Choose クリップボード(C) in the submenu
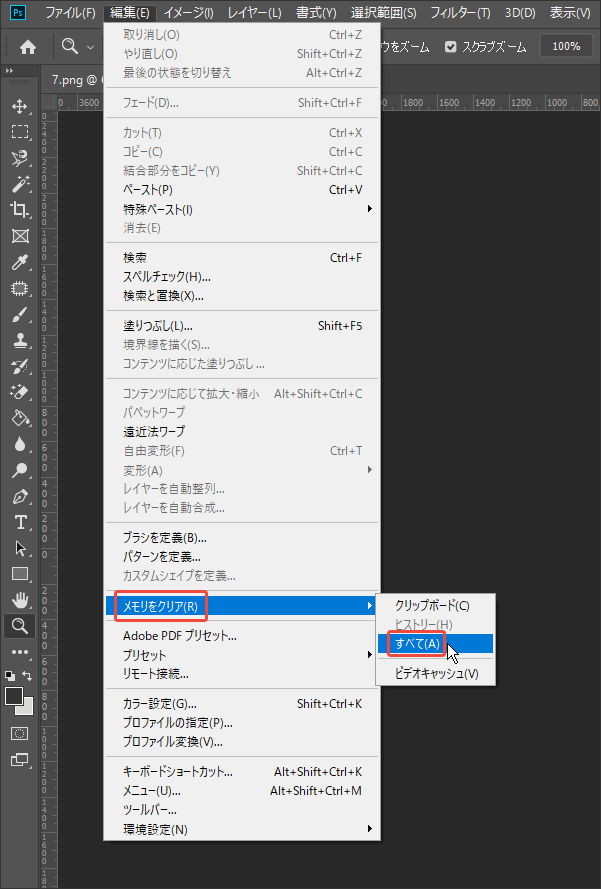 pyautogui.click(x=435, y=606)
